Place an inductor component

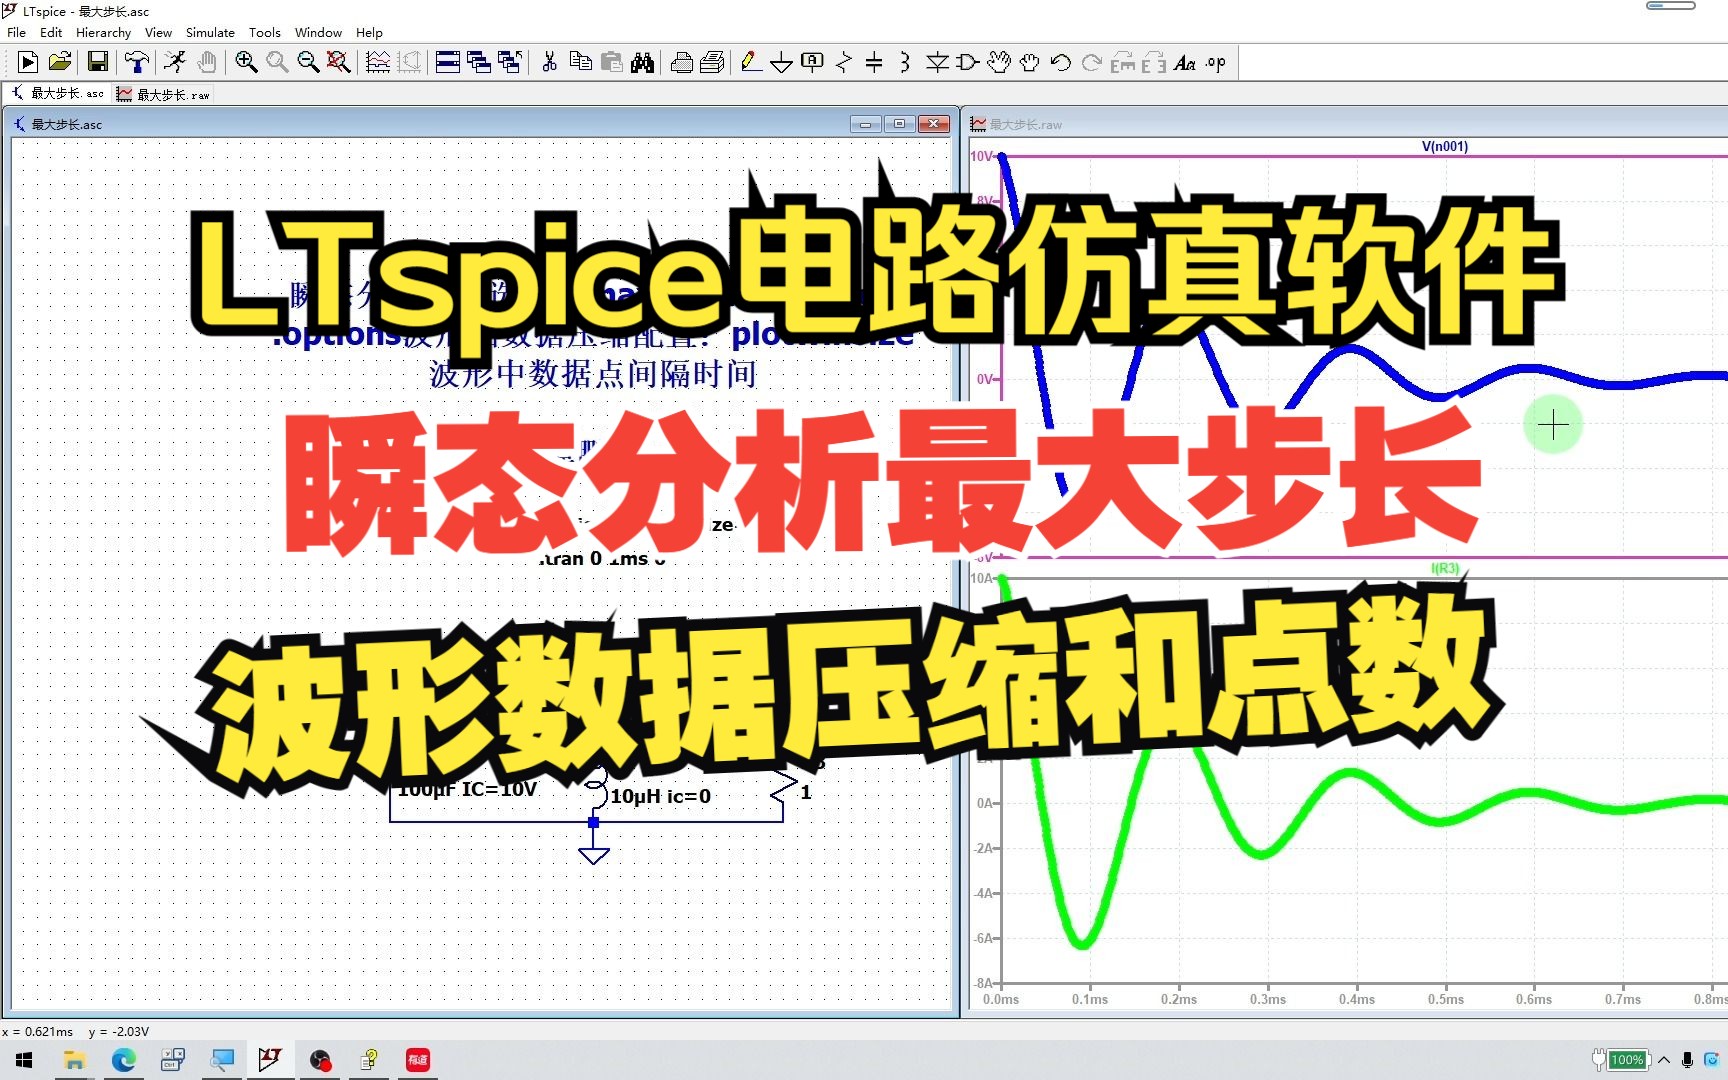click(x=903, y=62)
